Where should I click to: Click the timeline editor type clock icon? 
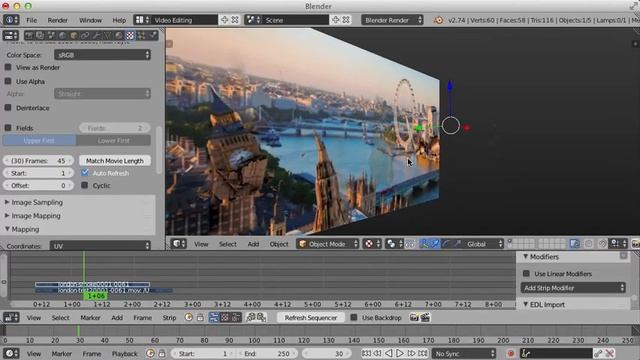coord(11,353)
